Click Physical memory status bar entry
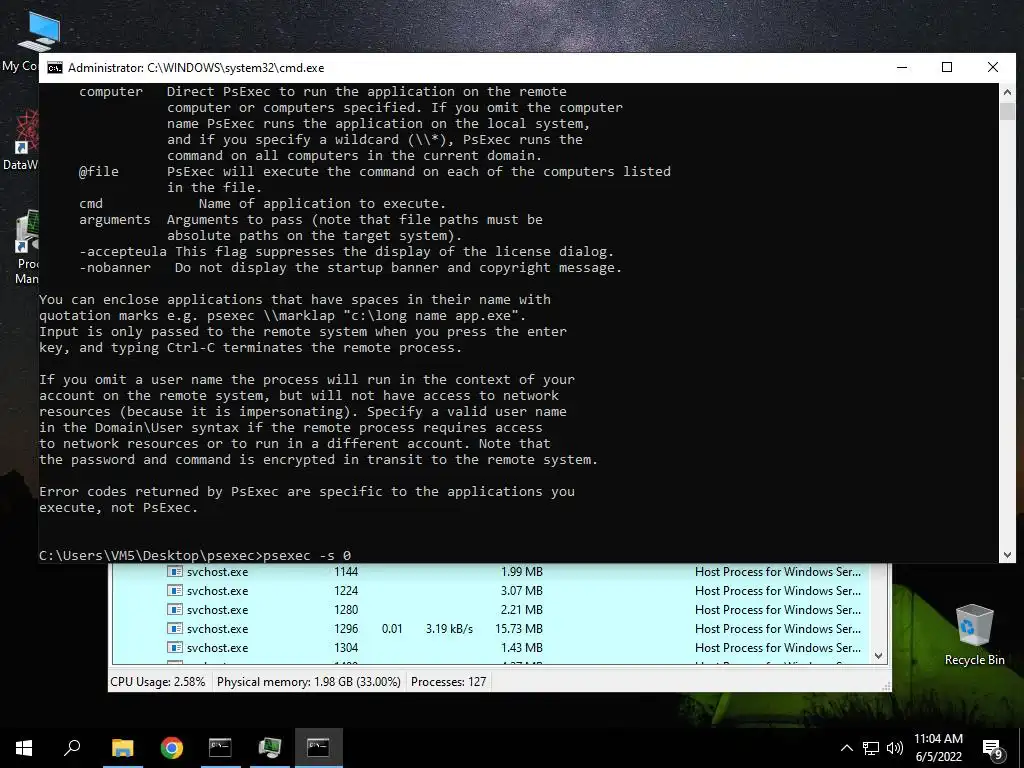This screenshot has width=1024, height=768. pyautogui.click(x=308, y=682)
